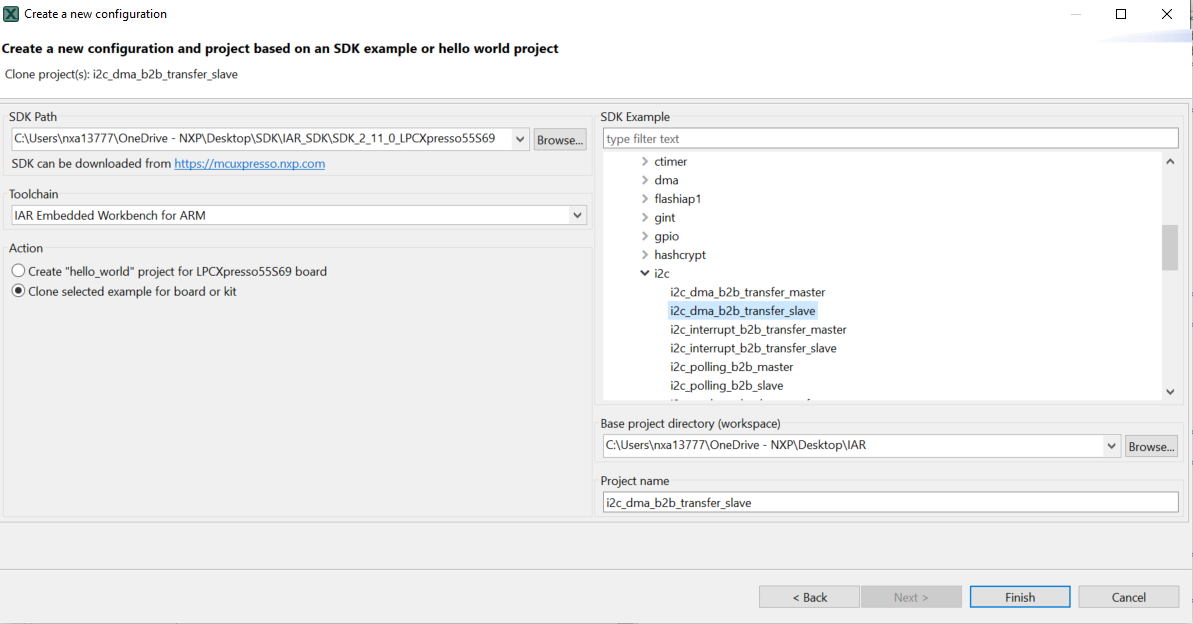The width and height of the screenshot is (1193, 624).
Task: Click the gpio tree label
Action: 666,236
